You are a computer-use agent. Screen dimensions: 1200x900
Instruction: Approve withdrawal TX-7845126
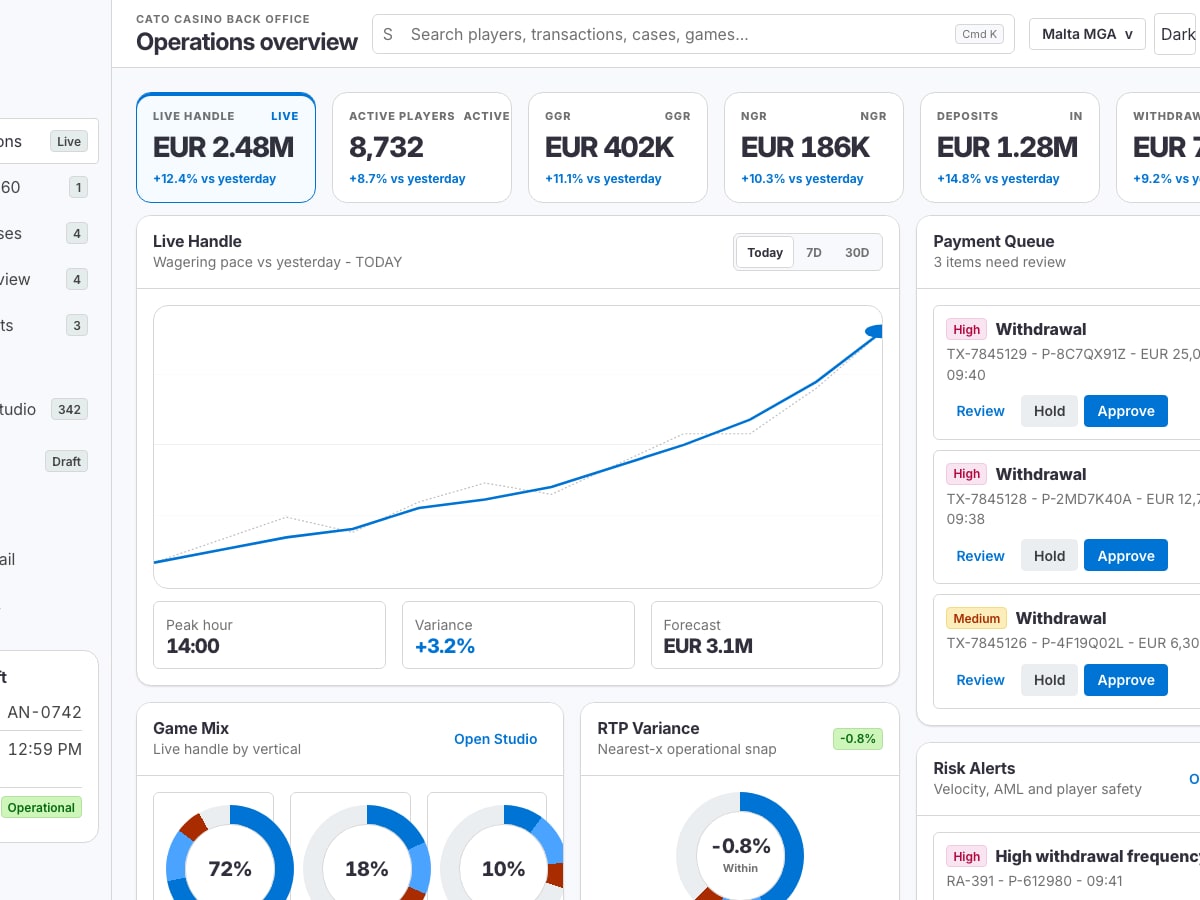tap(1126, 680)
